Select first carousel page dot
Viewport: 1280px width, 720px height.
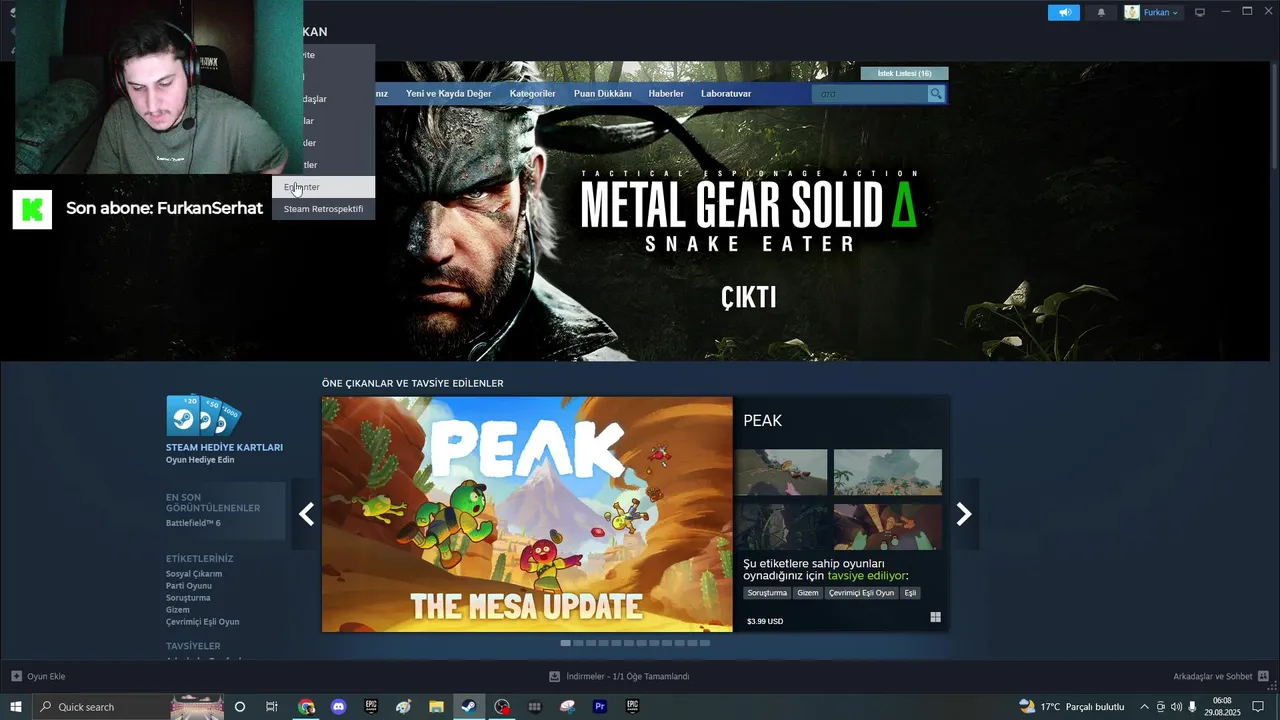(566, 643)
